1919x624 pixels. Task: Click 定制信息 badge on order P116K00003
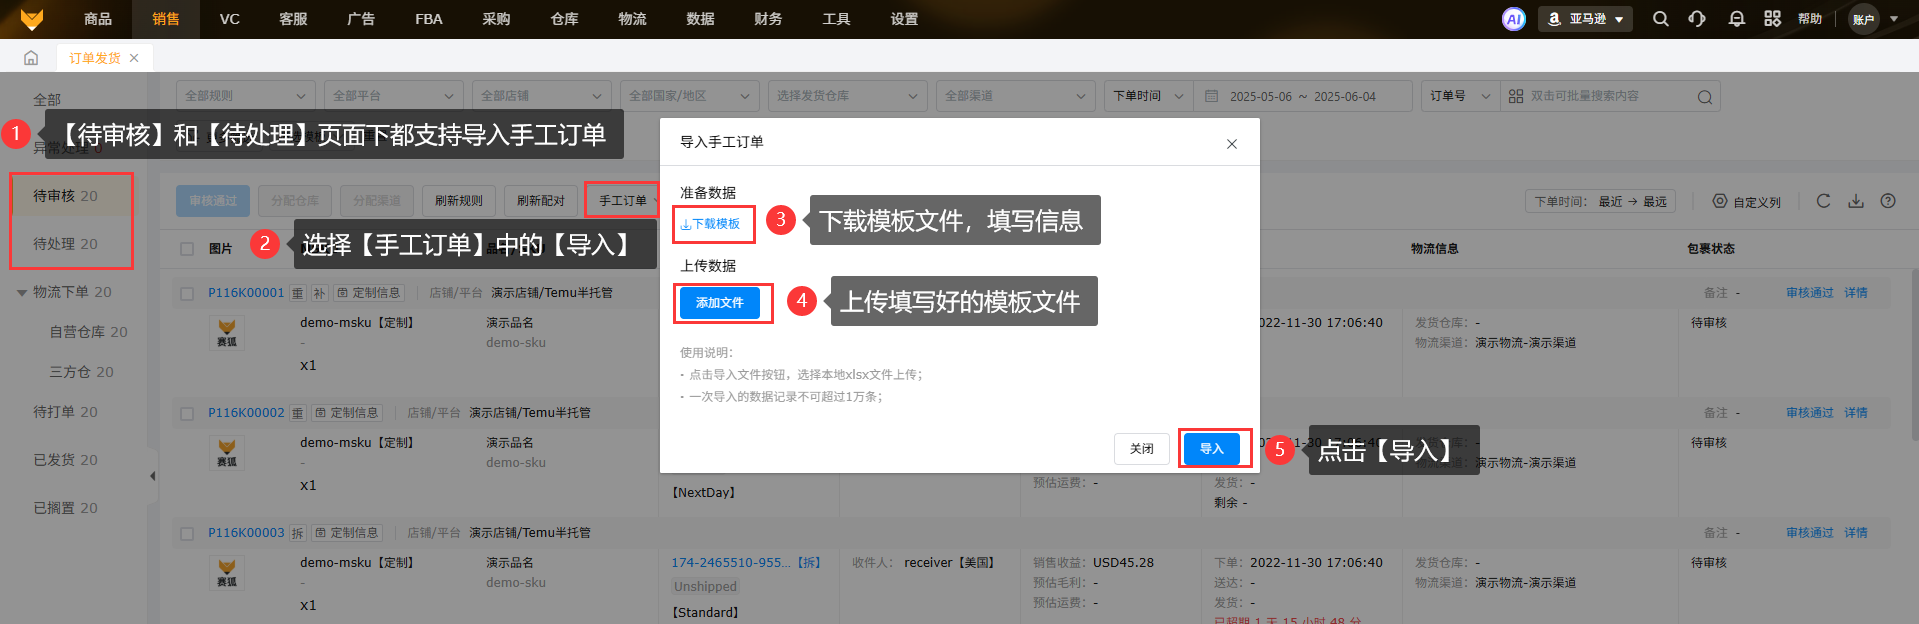coord(347,533)
